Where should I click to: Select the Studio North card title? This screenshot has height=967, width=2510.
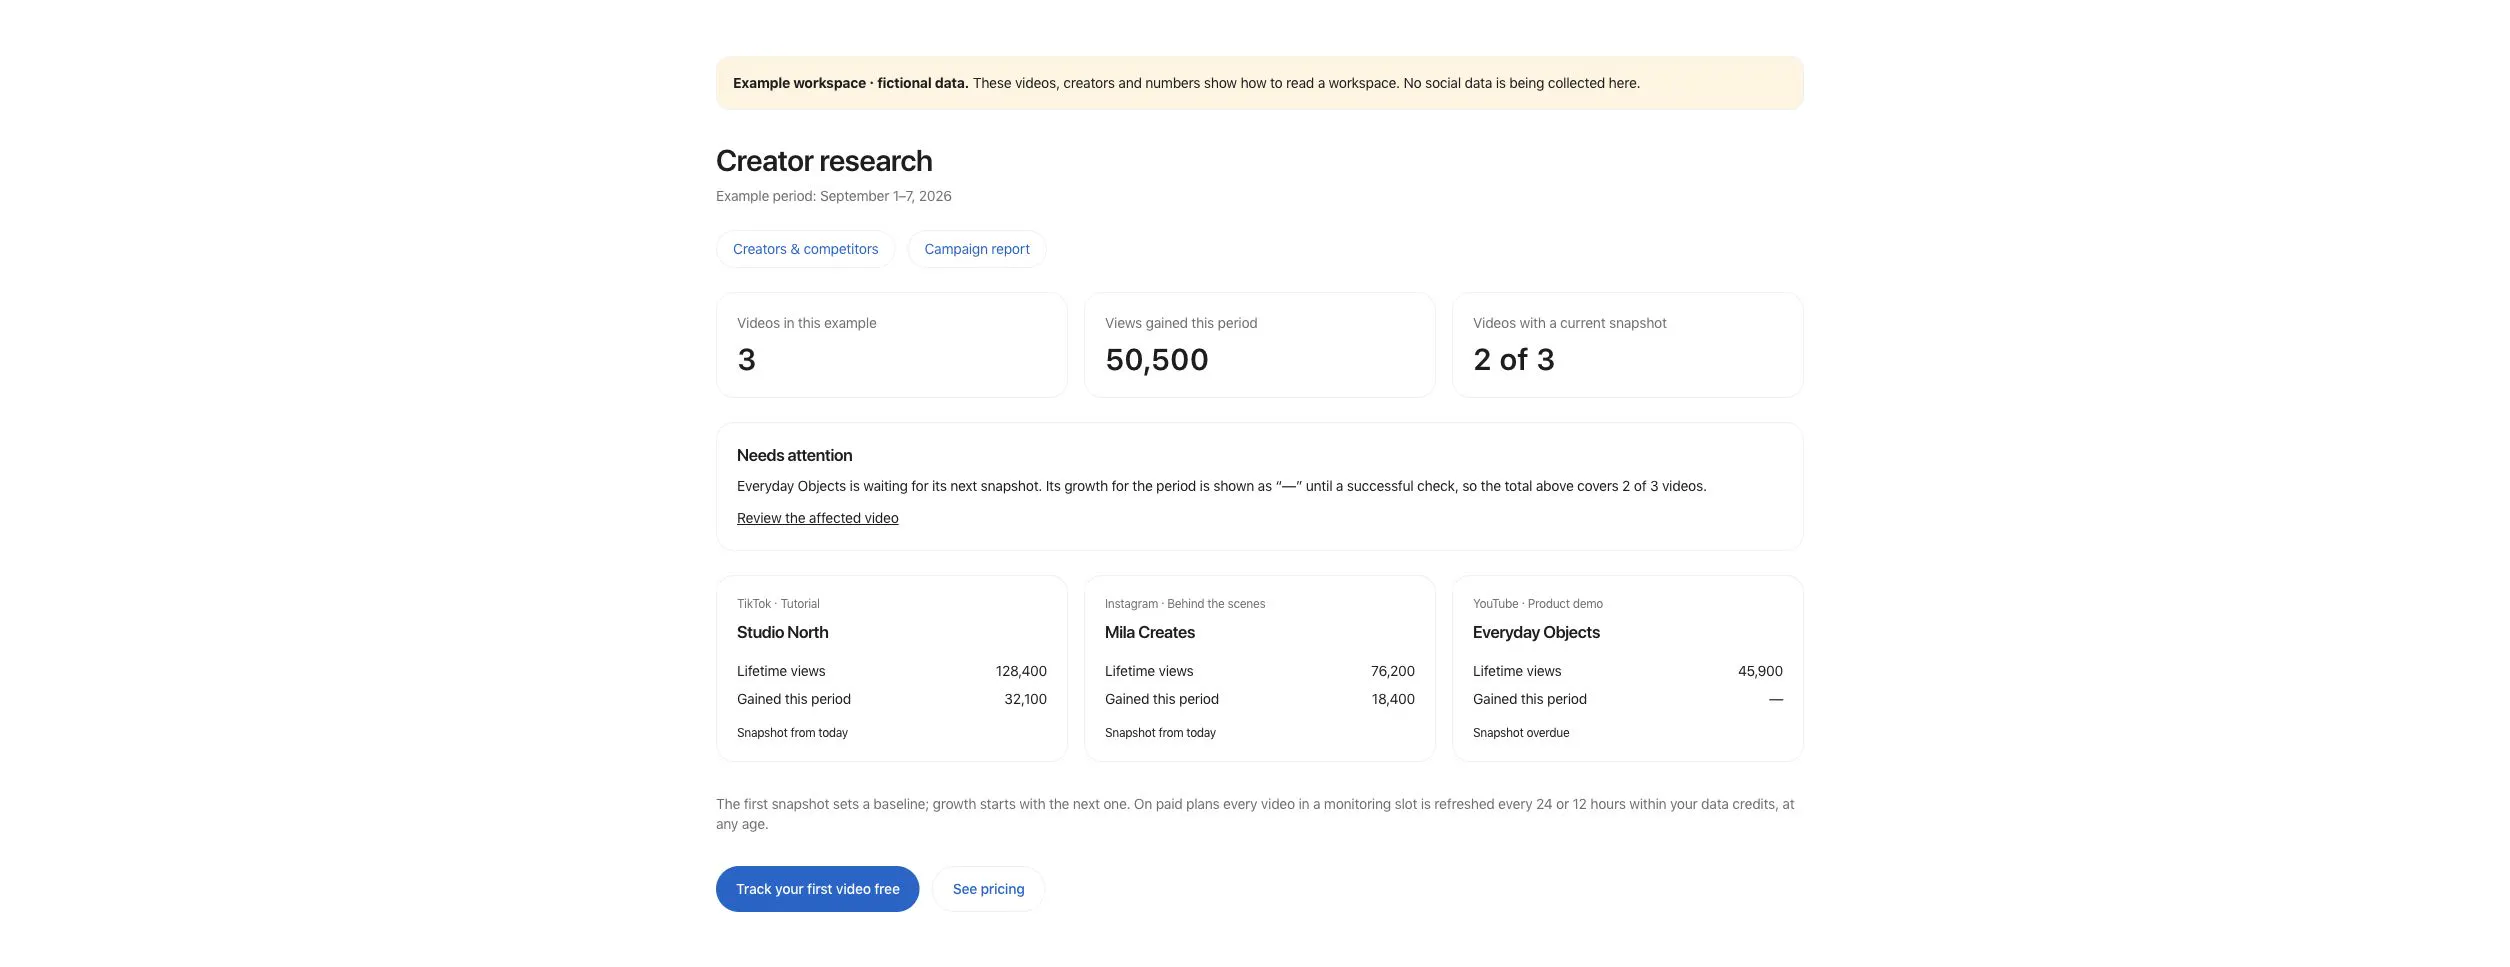point(782,632)
